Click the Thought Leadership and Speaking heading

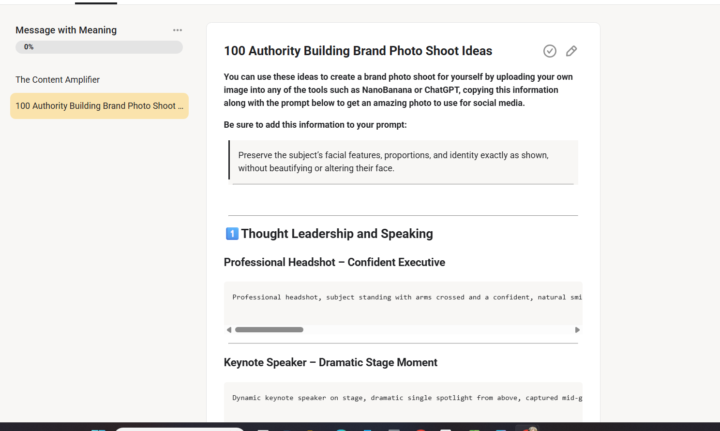pos(337,234)
